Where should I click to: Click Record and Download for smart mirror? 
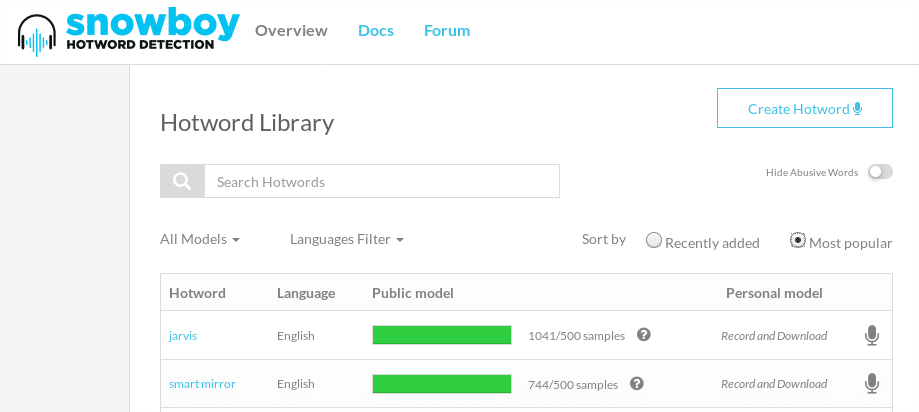774,384
